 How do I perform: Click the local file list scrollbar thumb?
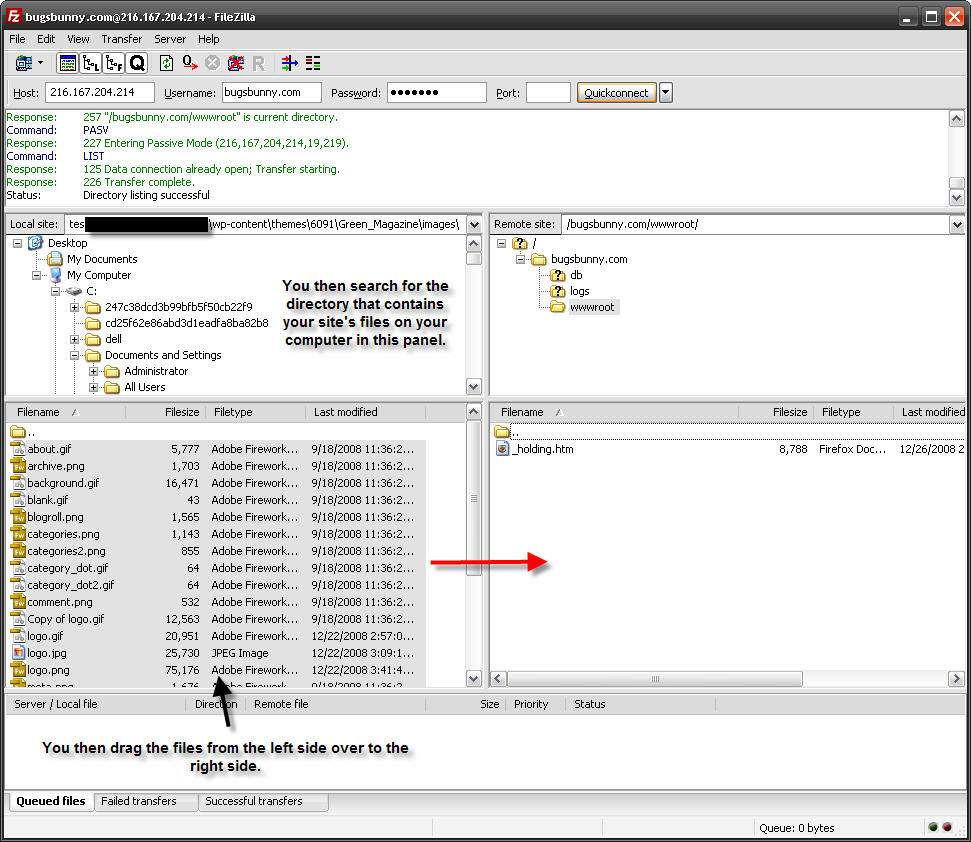click(x=474, y=498)
